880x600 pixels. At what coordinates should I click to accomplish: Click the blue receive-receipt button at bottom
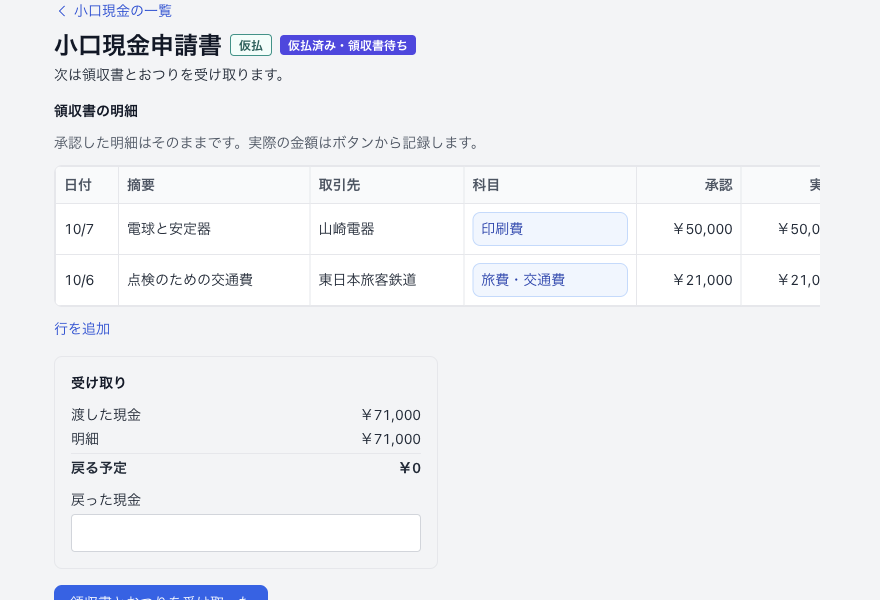[161, 593]
